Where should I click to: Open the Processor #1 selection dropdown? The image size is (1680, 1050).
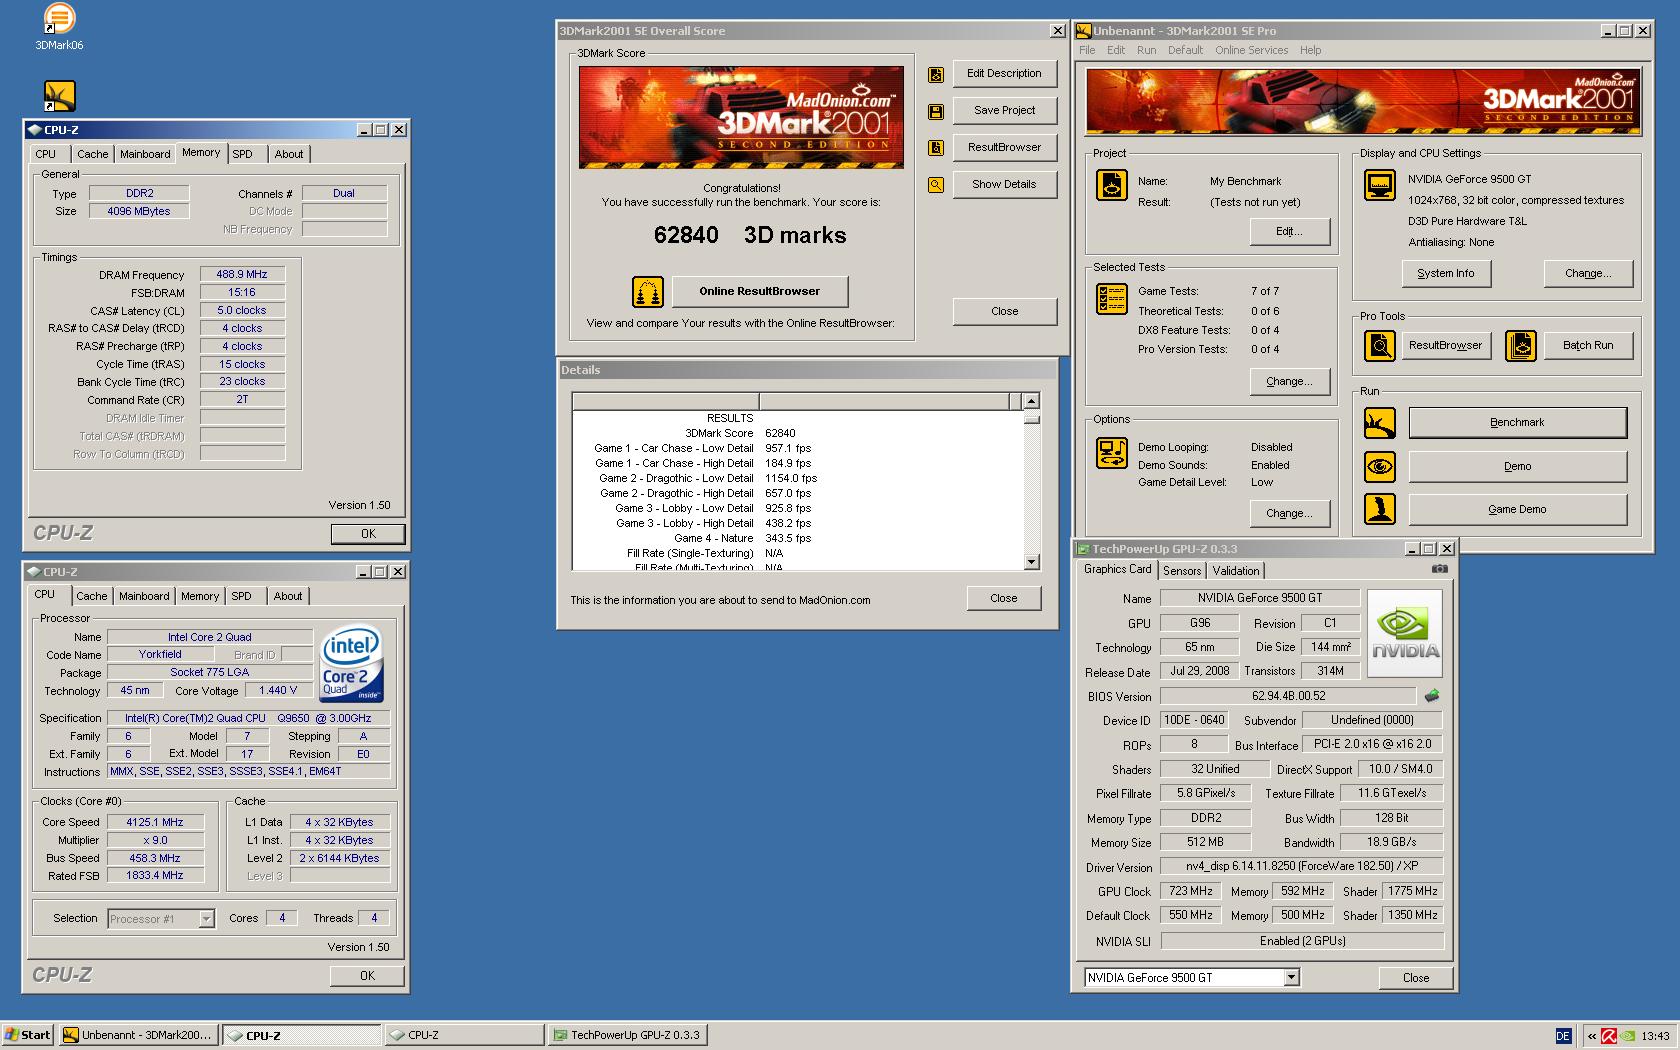point(206,919)
